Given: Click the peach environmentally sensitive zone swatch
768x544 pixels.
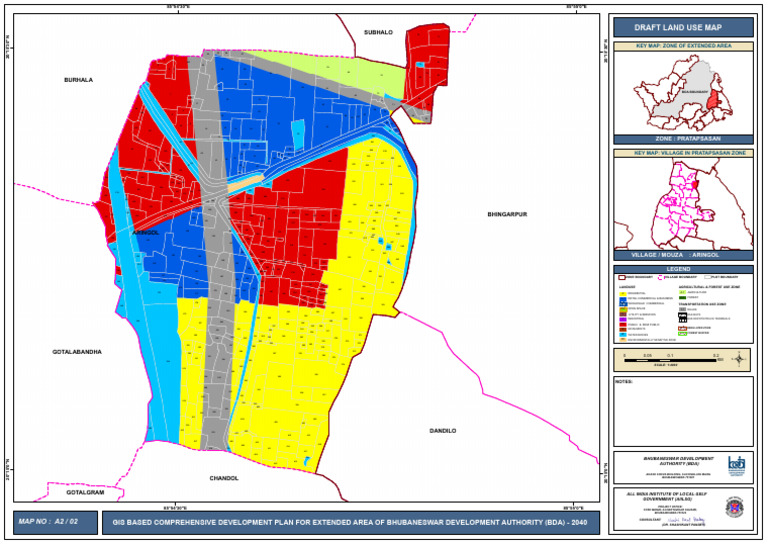Looking at the screenshot, I should pos(623,340).
